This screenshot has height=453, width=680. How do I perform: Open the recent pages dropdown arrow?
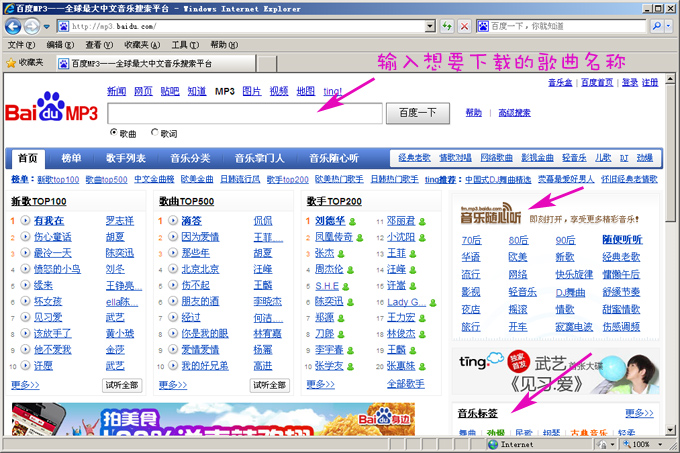pyautogui.click(x=46, y=27)
